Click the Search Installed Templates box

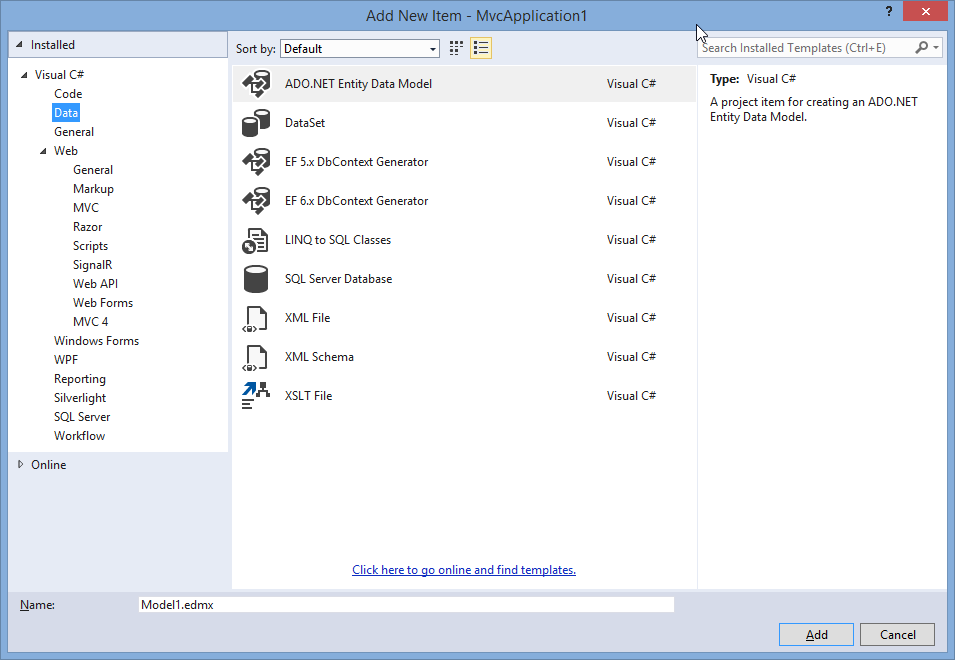pos(805,48)
